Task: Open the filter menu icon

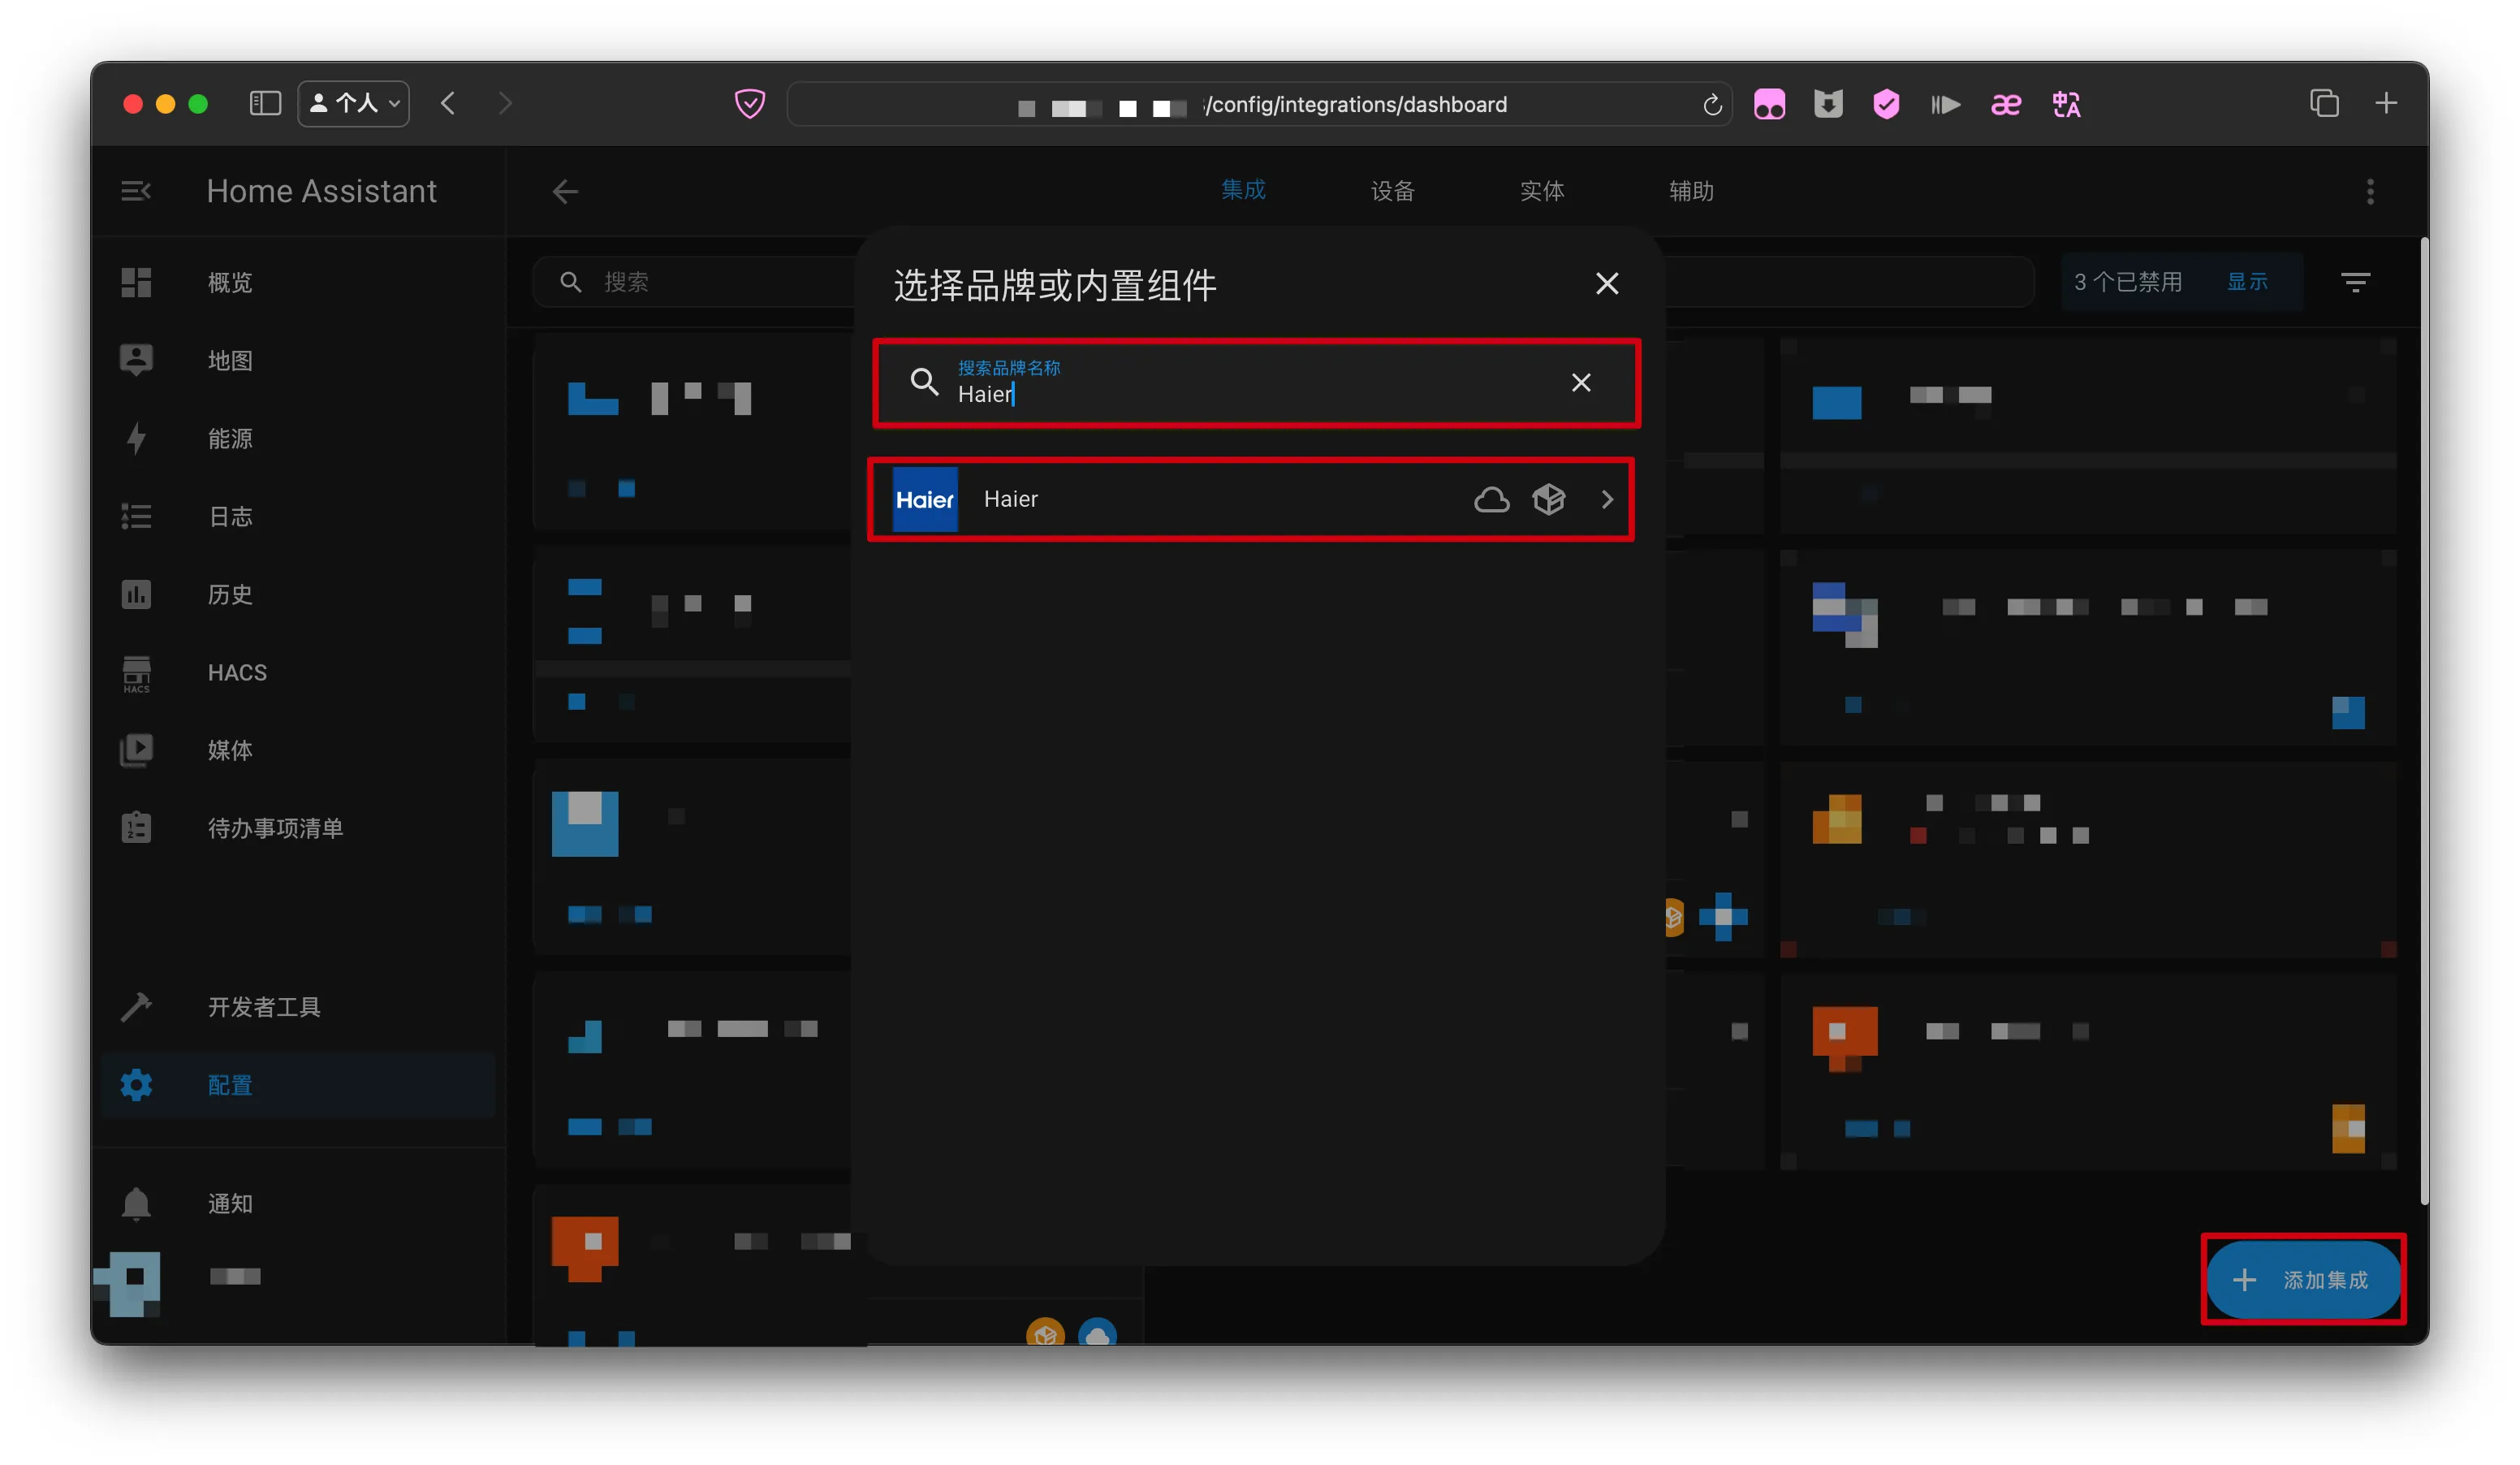Action: [2355, 282]
